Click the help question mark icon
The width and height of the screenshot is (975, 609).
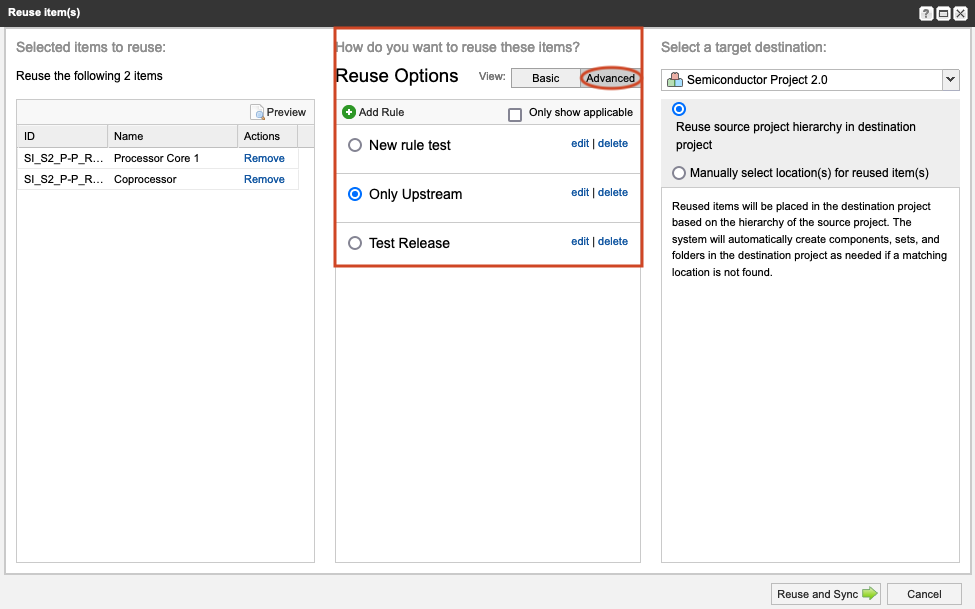pyautogui.click(x=926, y=13)
